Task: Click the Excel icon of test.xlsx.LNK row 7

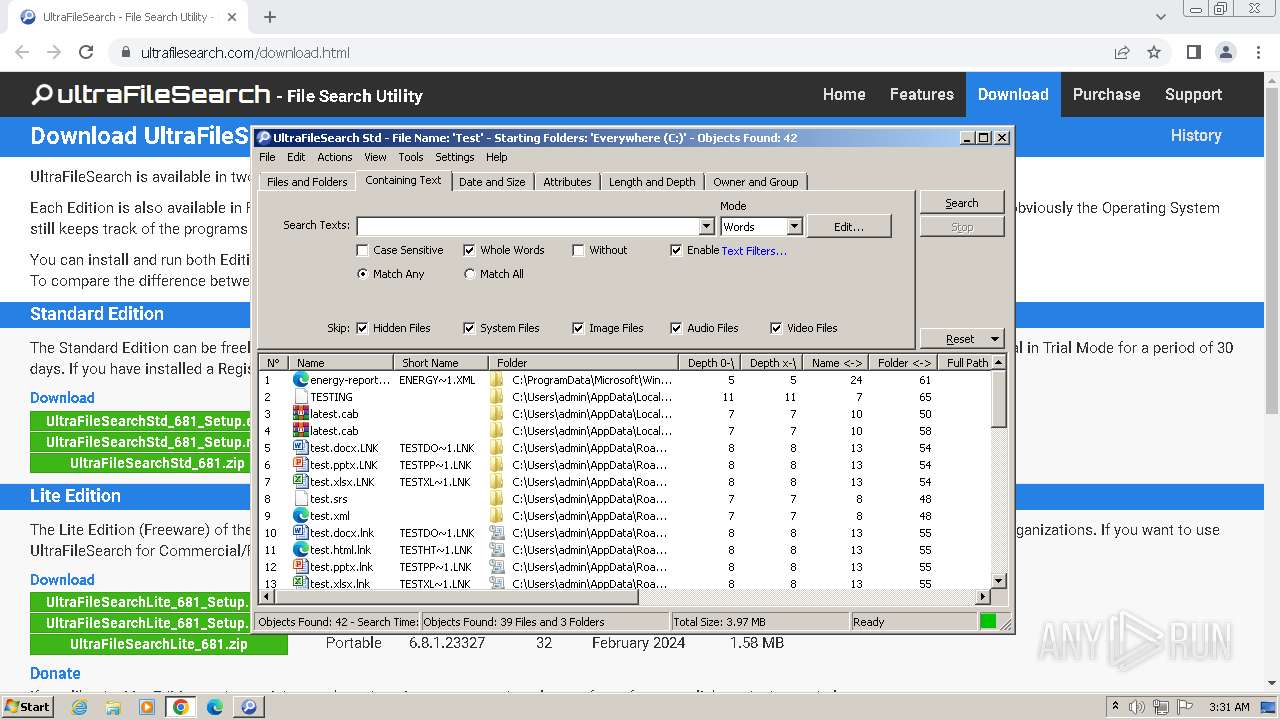Action: [300, 482]
